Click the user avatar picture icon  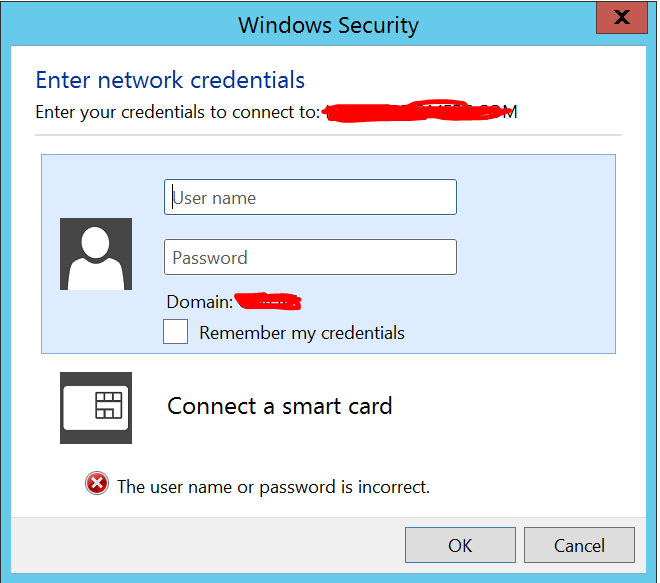pos(96,254)
